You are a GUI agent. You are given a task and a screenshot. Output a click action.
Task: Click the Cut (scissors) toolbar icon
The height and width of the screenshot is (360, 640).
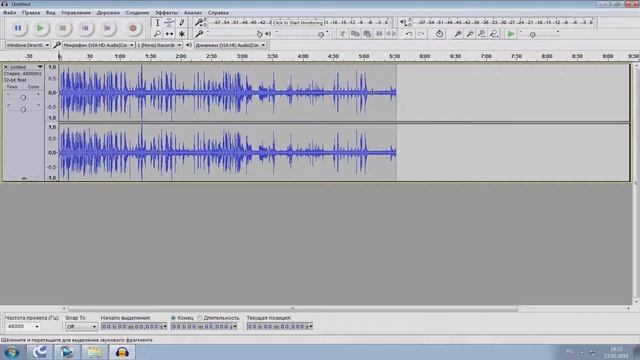coord(342,34)
